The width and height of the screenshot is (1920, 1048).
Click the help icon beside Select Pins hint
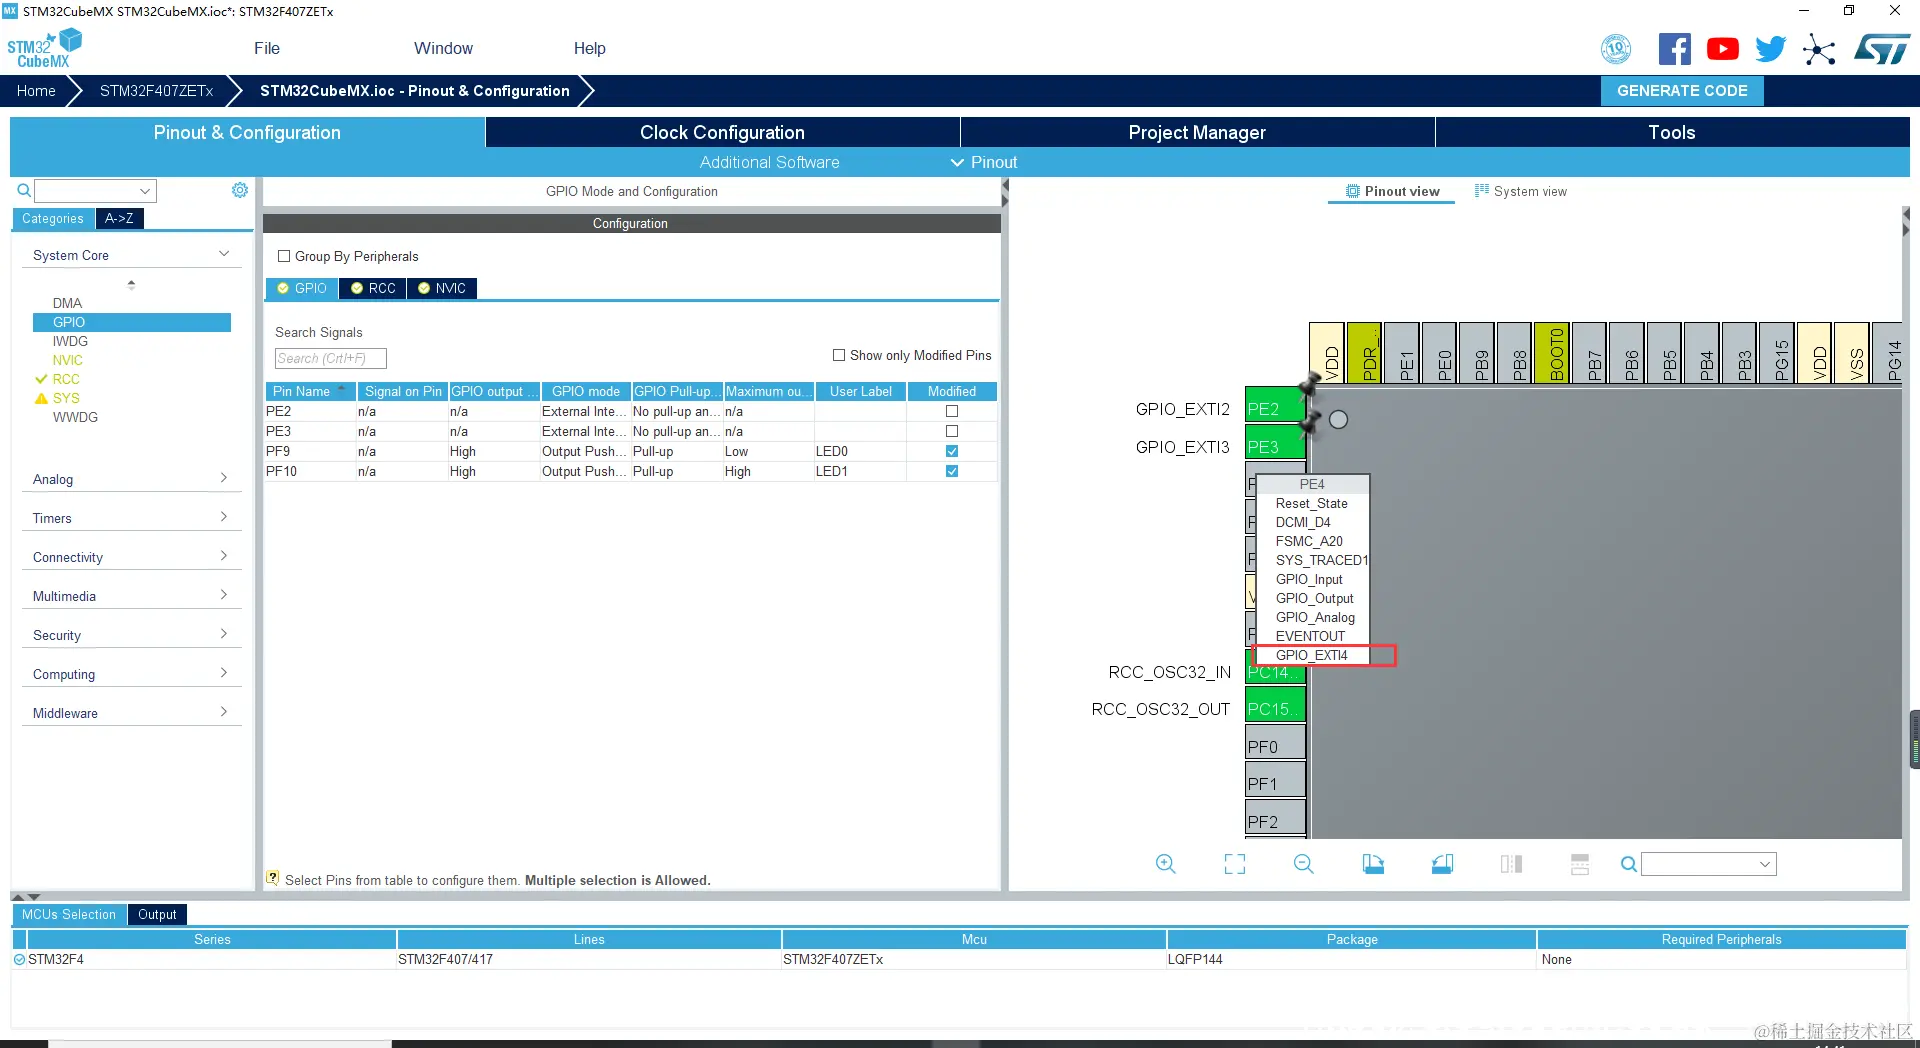coord(272,878)
